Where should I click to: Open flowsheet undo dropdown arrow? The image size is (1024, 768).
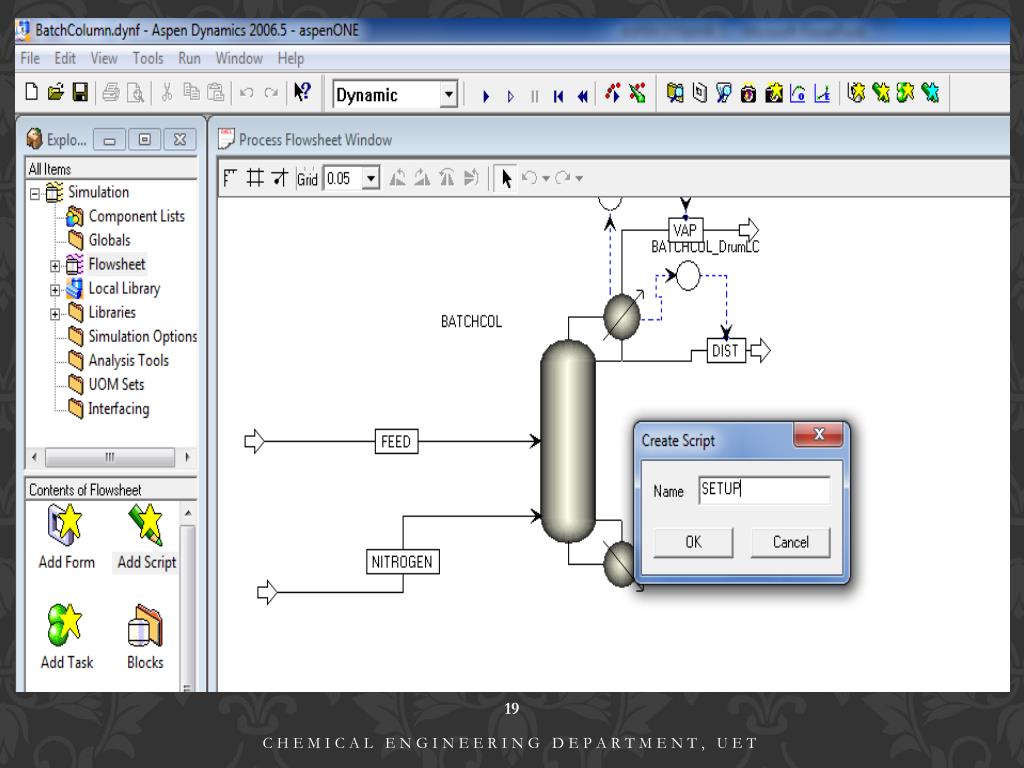545,178
